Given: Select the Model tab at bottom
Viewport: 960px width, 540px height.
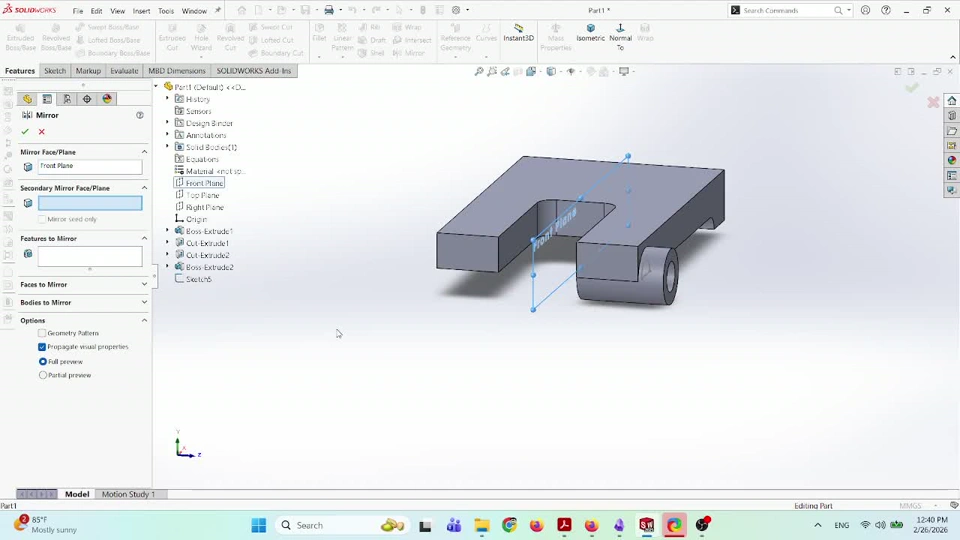Looking at the screenshot, I should click(77, 494).
